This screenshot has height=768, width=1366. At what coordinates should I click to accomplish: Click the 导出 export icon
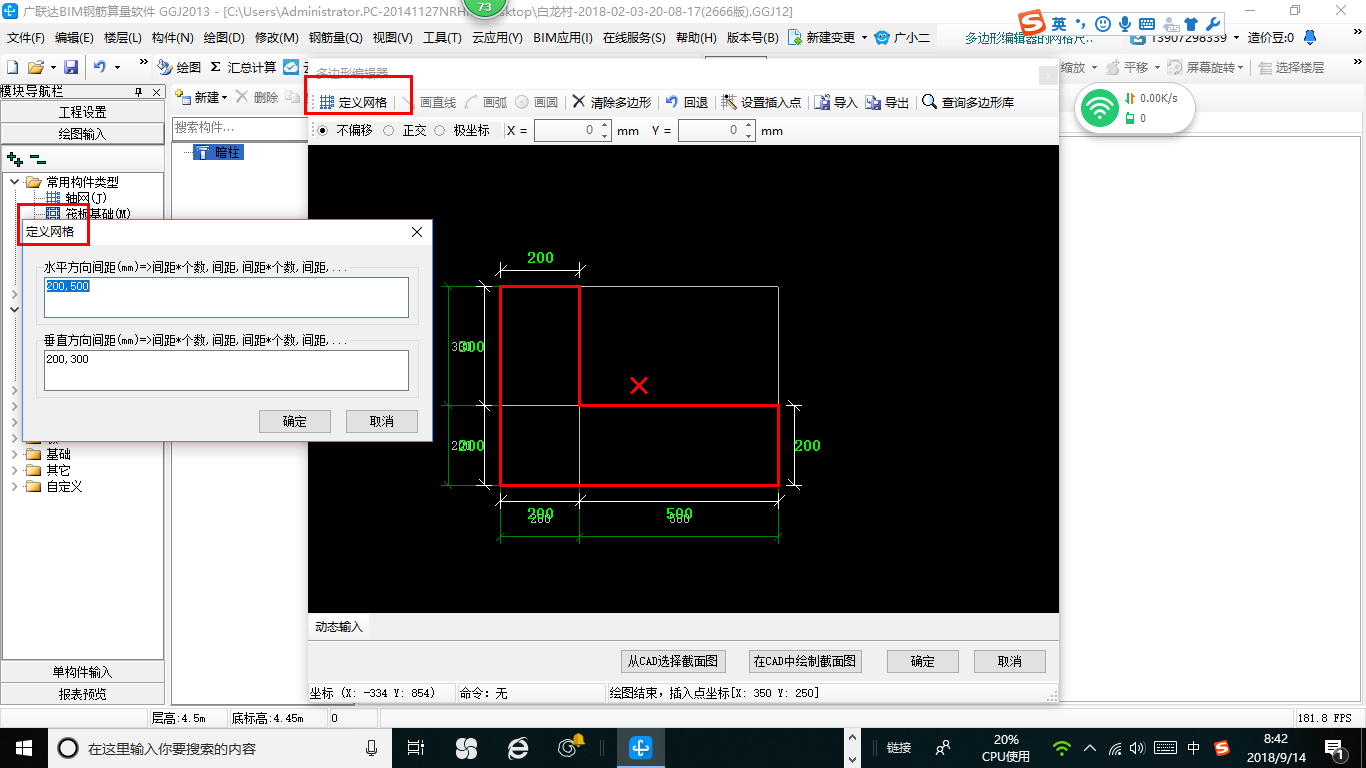tap(873, 102)
